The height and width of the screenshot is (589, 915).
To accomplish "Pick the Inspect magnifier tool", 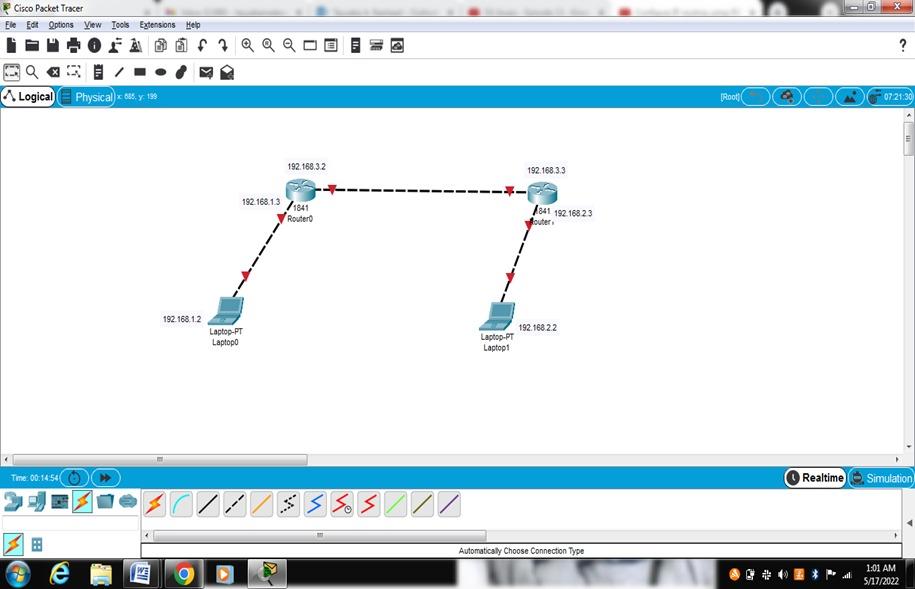I will pyautogui.click(x=32, y=72).
